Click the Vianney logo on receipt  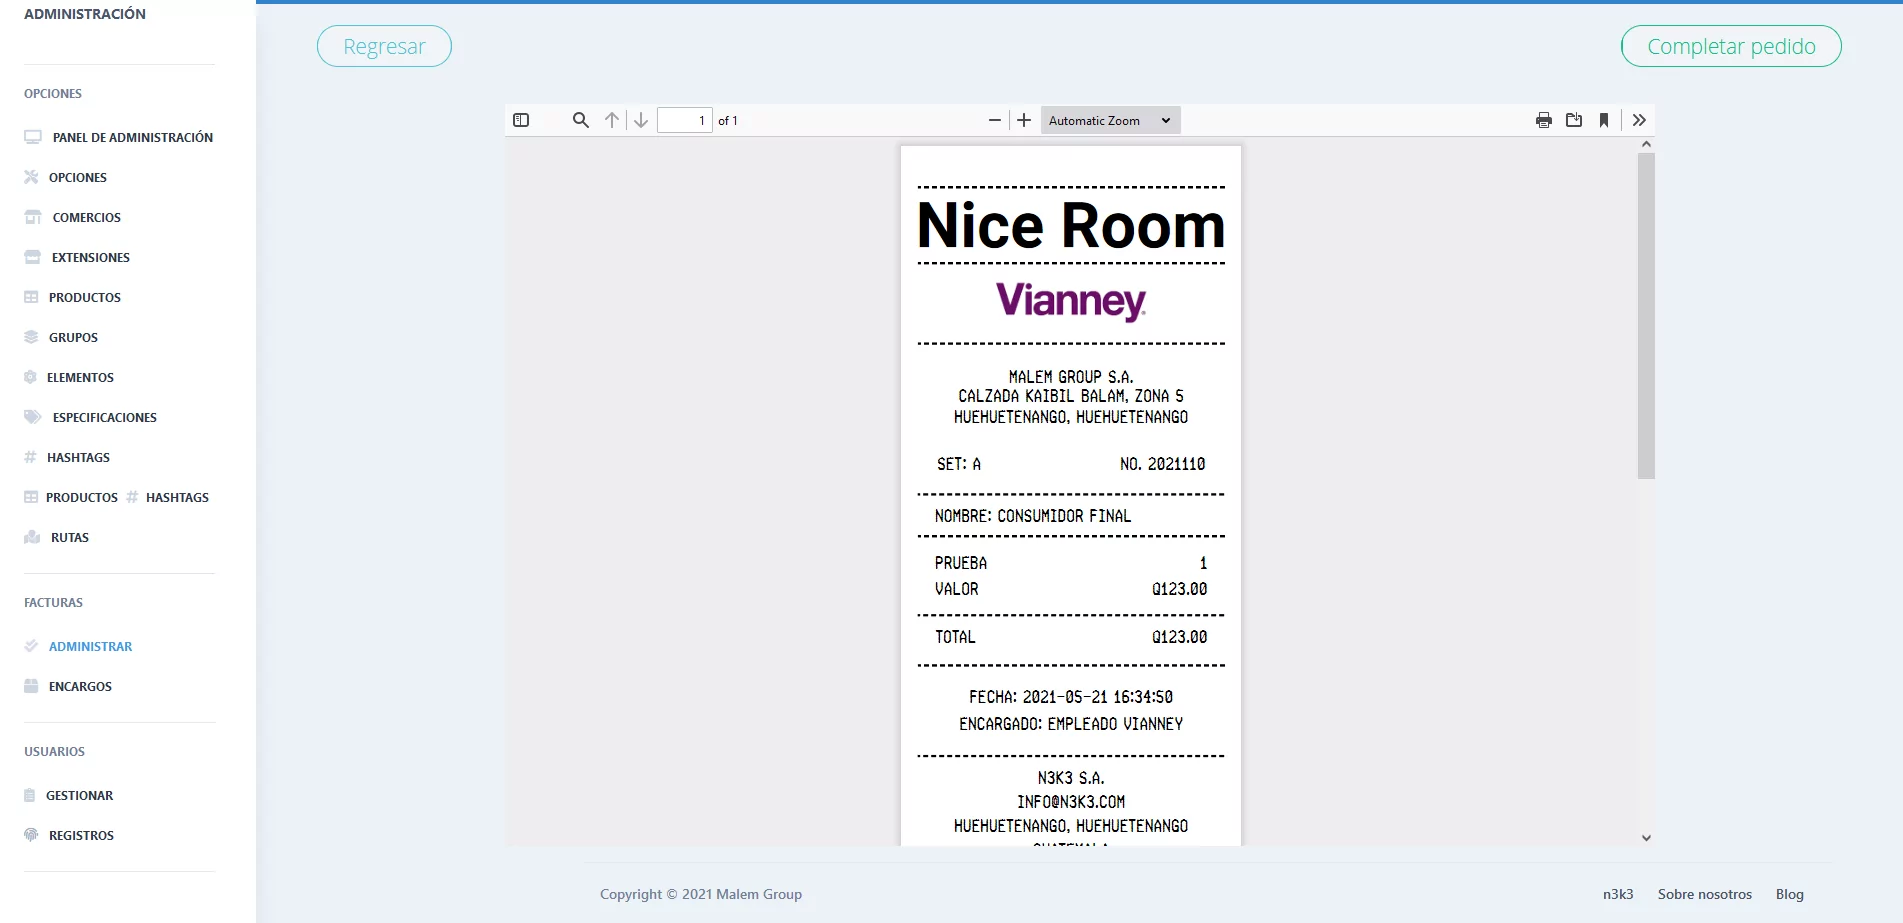tap(1071, 300)
